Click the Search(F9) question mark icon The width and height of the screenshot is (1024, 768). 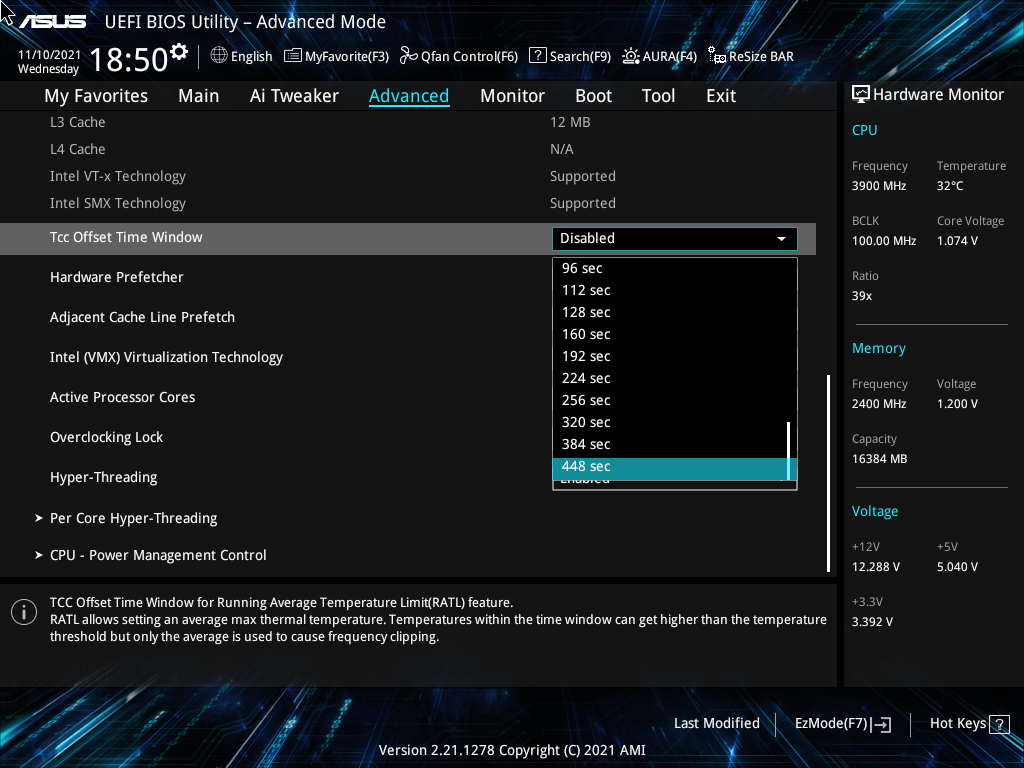[537, 56]
